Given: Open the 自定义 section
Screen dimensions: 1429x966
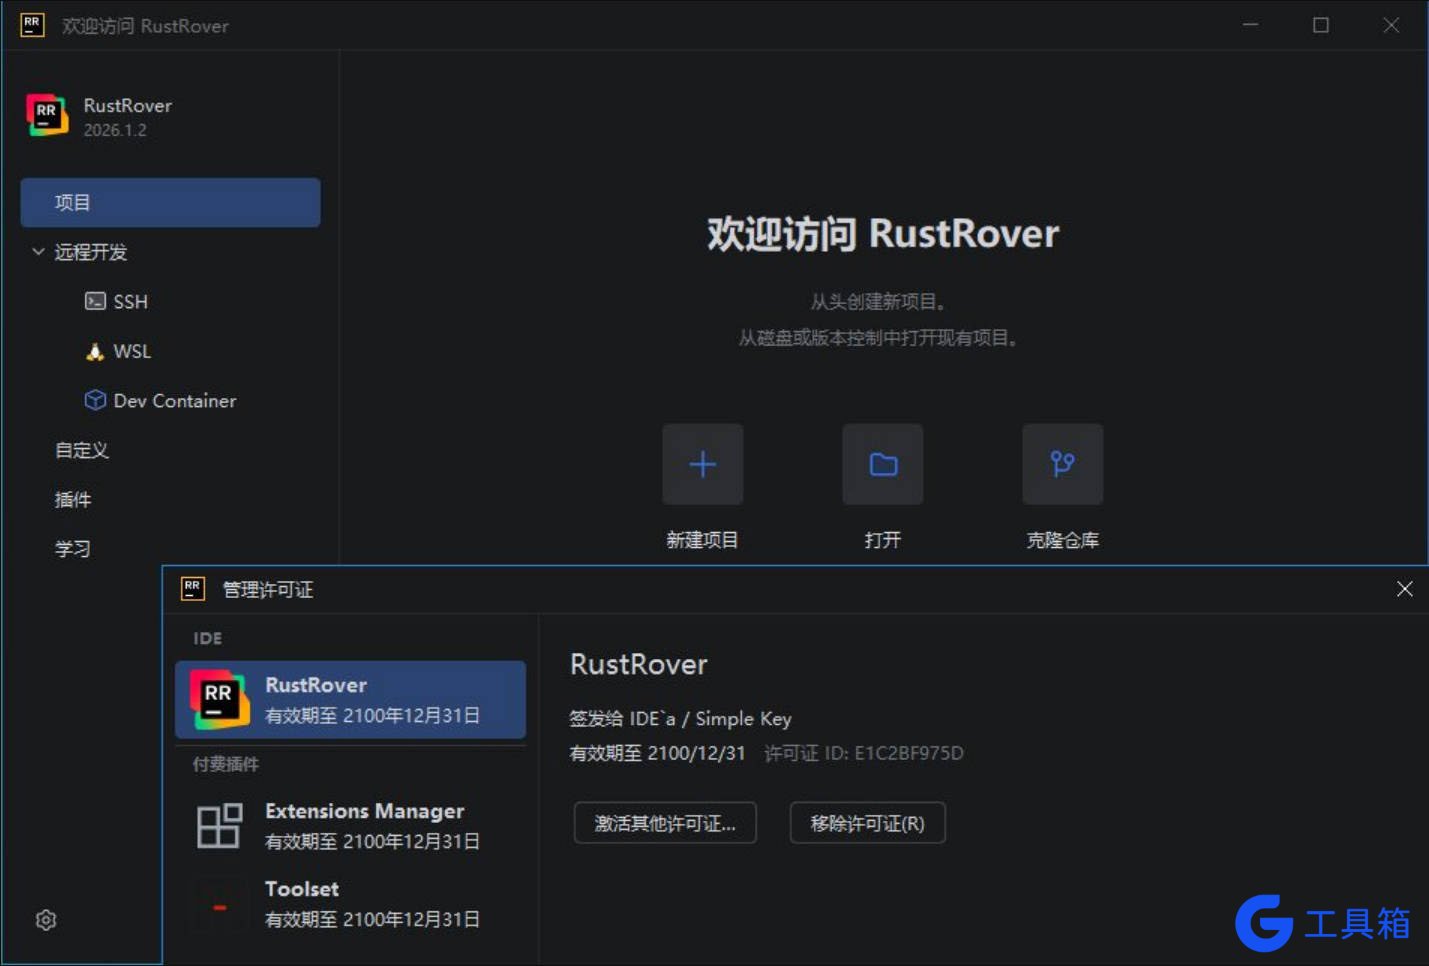Looking at the screenshot, I should [81, 450].
